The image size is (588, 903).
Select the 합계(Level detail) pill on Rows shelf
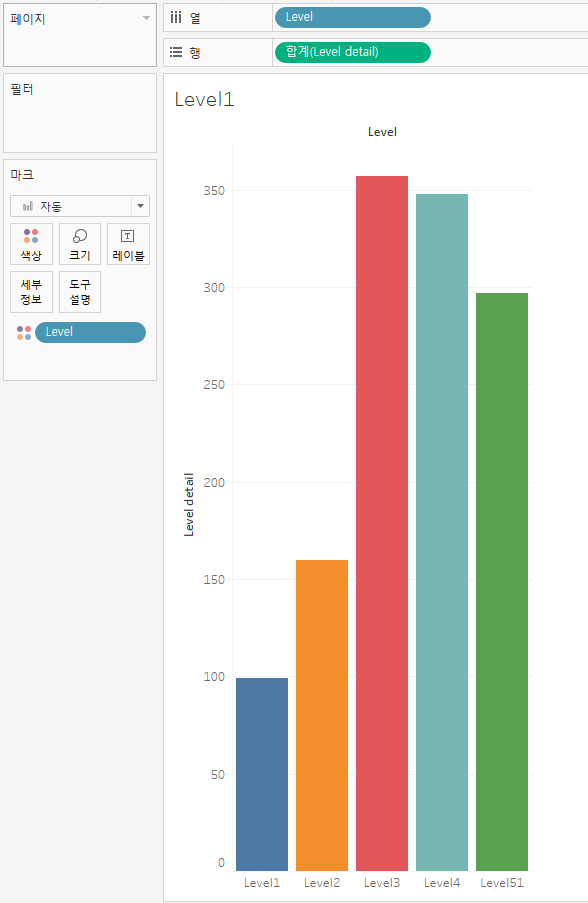pyautogui.click(x=352, y=52)
